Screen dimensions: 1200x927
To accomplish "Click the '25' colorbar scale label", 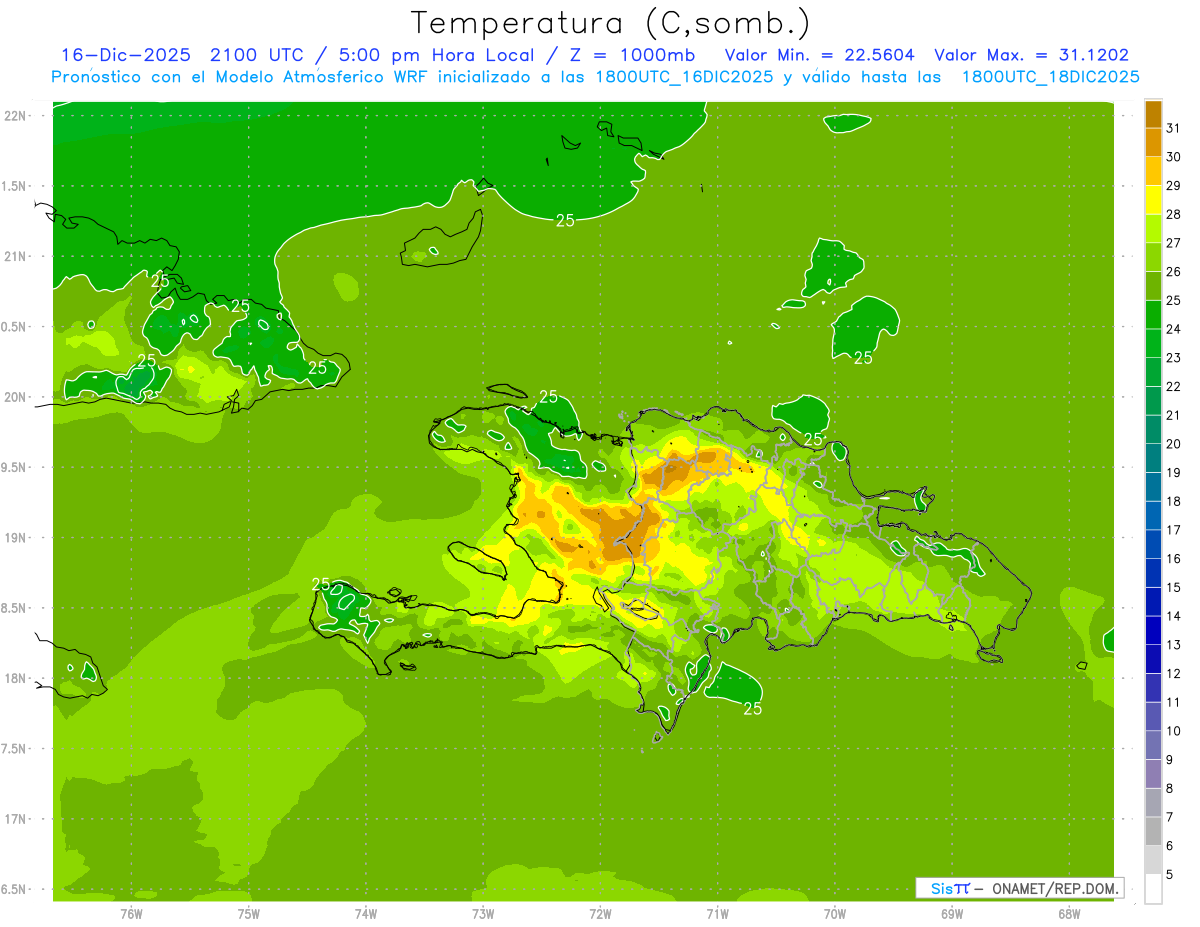I will tap(1175, 300).
